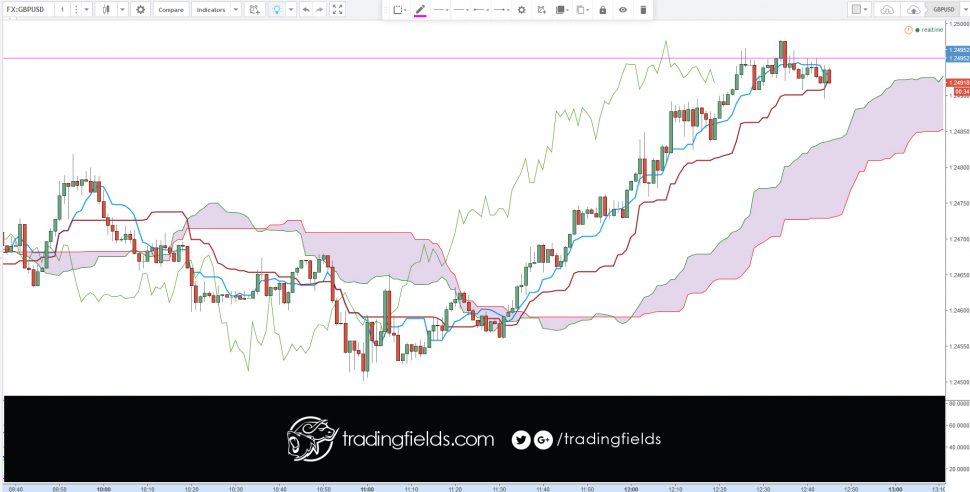Click the load chart cloud-download icon
The width and height of the screenshot is (970, 492).
887,9
